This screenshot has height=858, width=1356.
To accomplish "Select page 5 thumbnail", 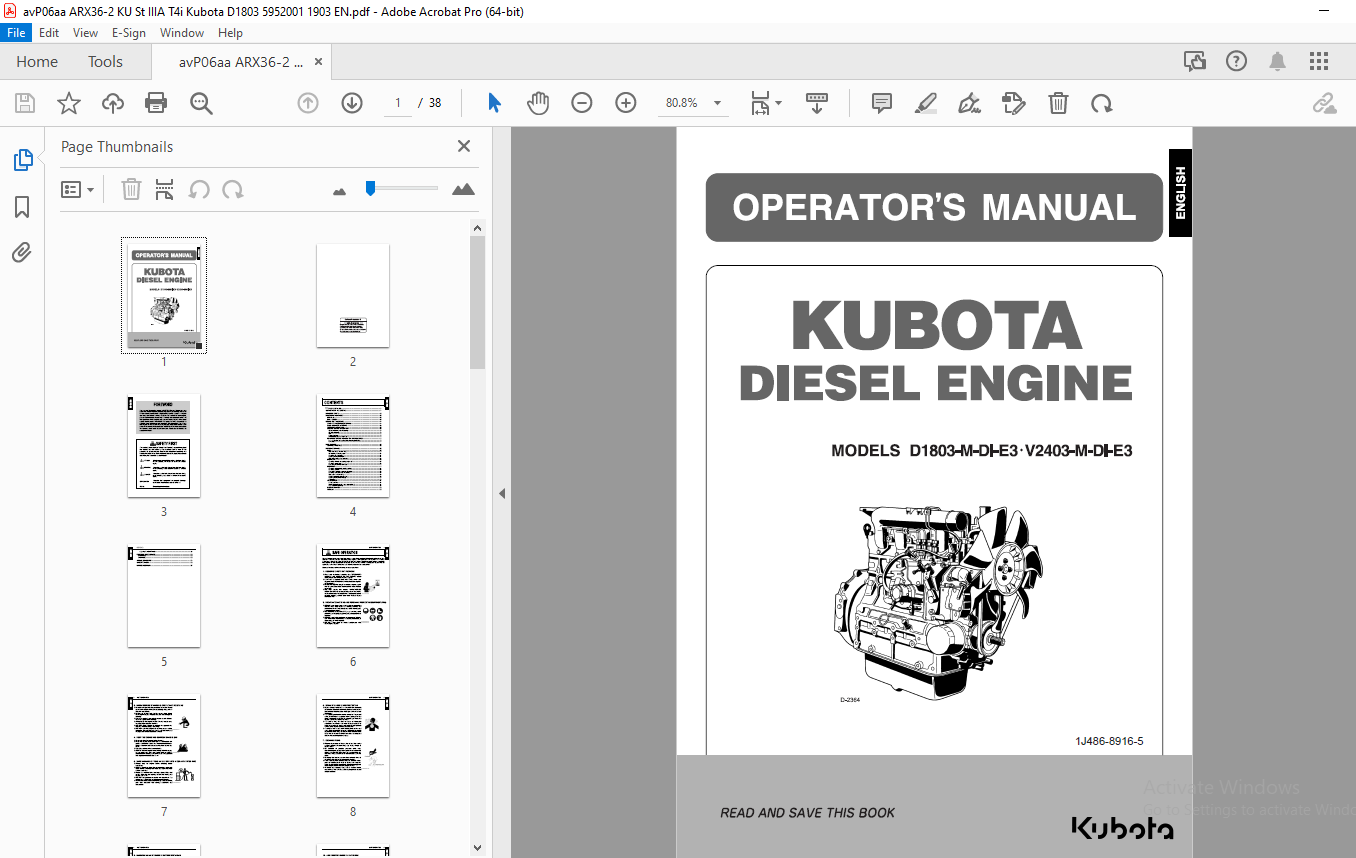I will pos(164,595).
